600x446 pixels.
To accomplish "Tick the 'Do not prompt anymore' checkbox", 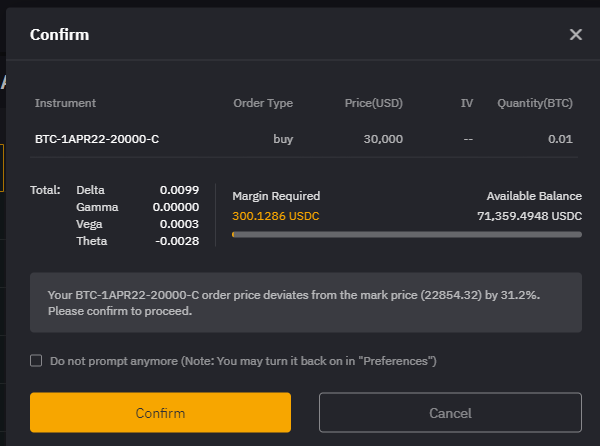I will click(x=37, y=361).
